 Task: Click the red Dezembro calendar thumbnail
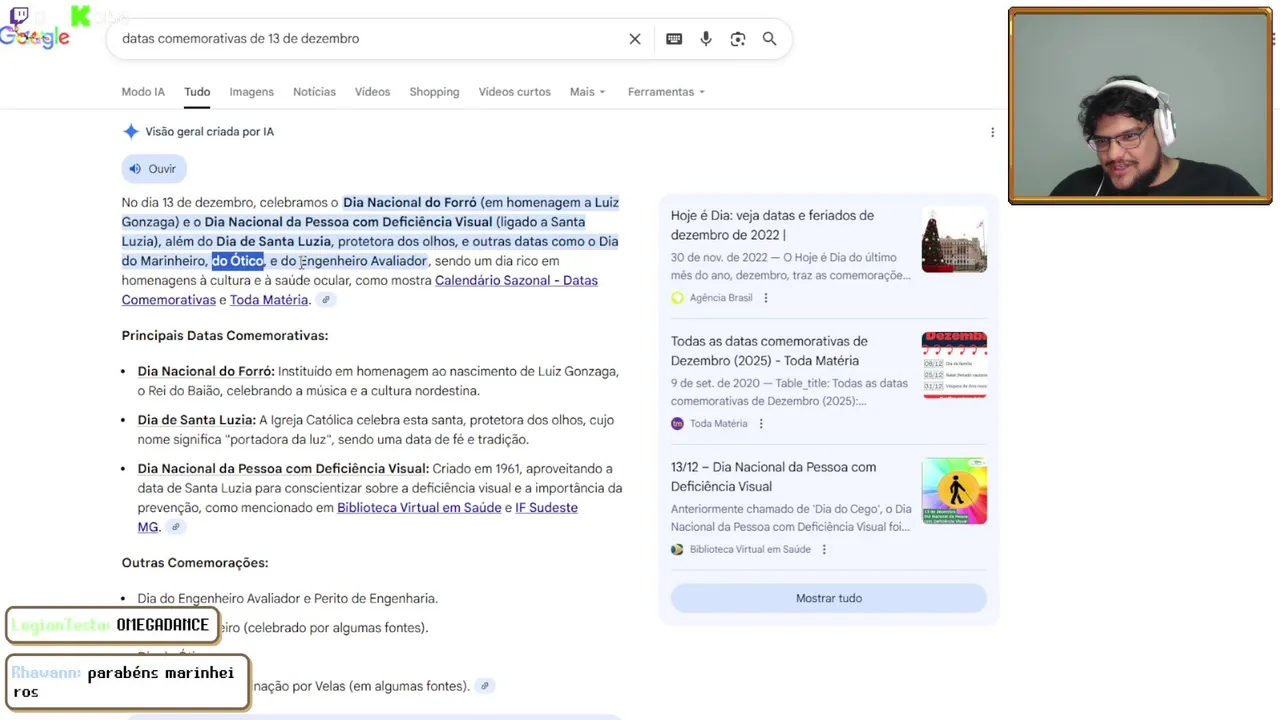(x=954, y=366)
